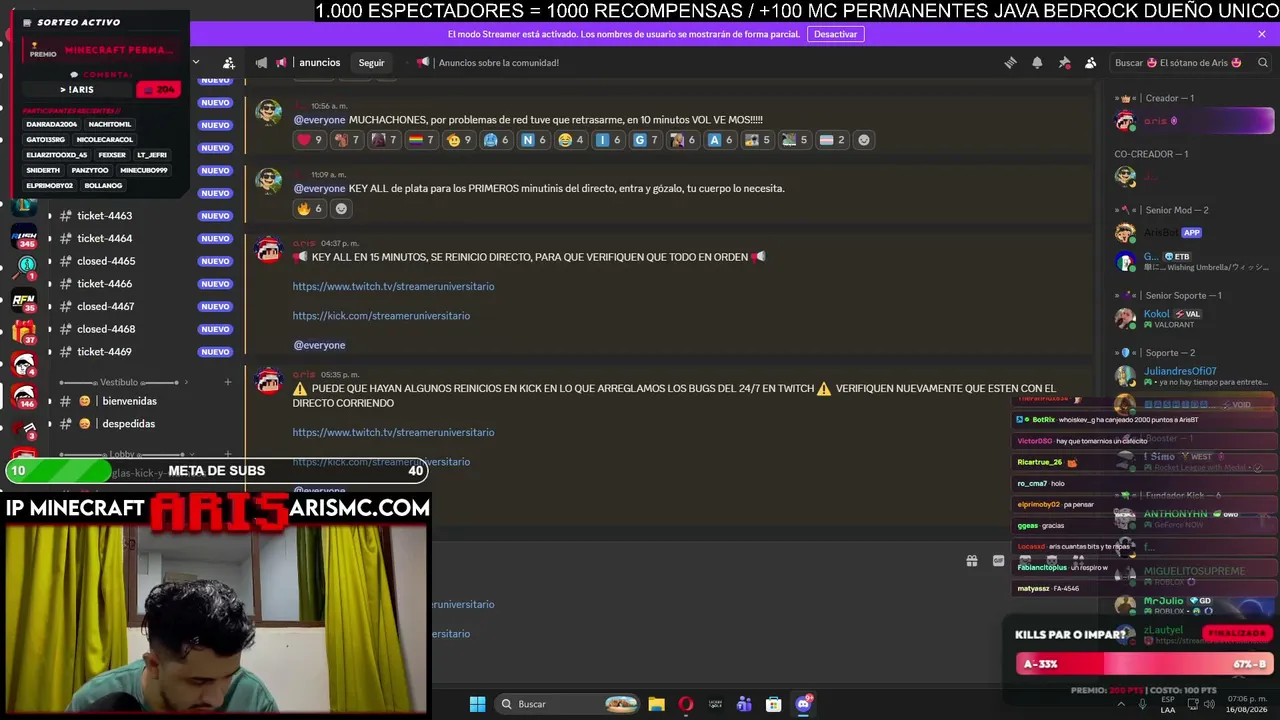The width and height of the screenshot is (1280, 720).
Task: Toggle the laughing emoji reaction showing 4
Action: tap(570, 140)
